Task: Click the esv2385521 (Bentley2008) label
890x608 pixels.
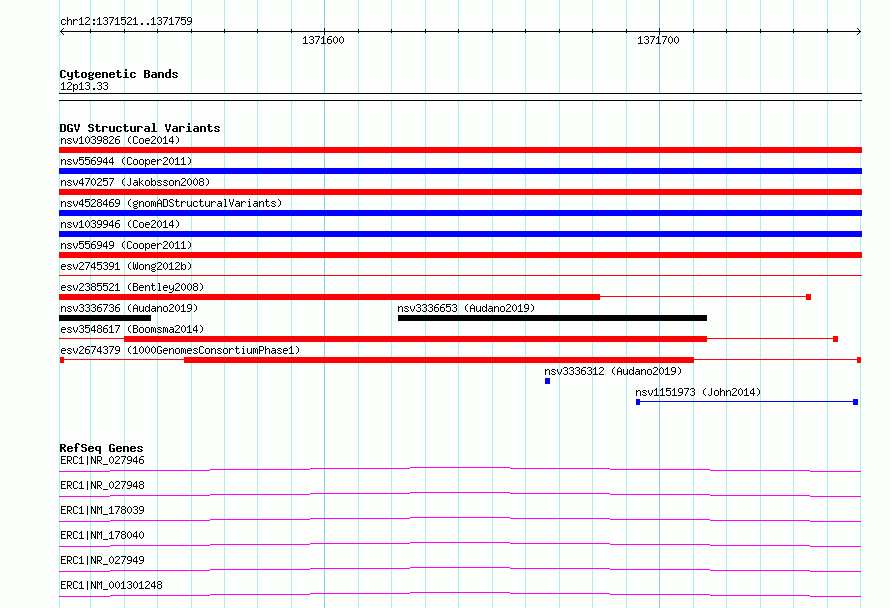Action: click(x=132, y=287)
